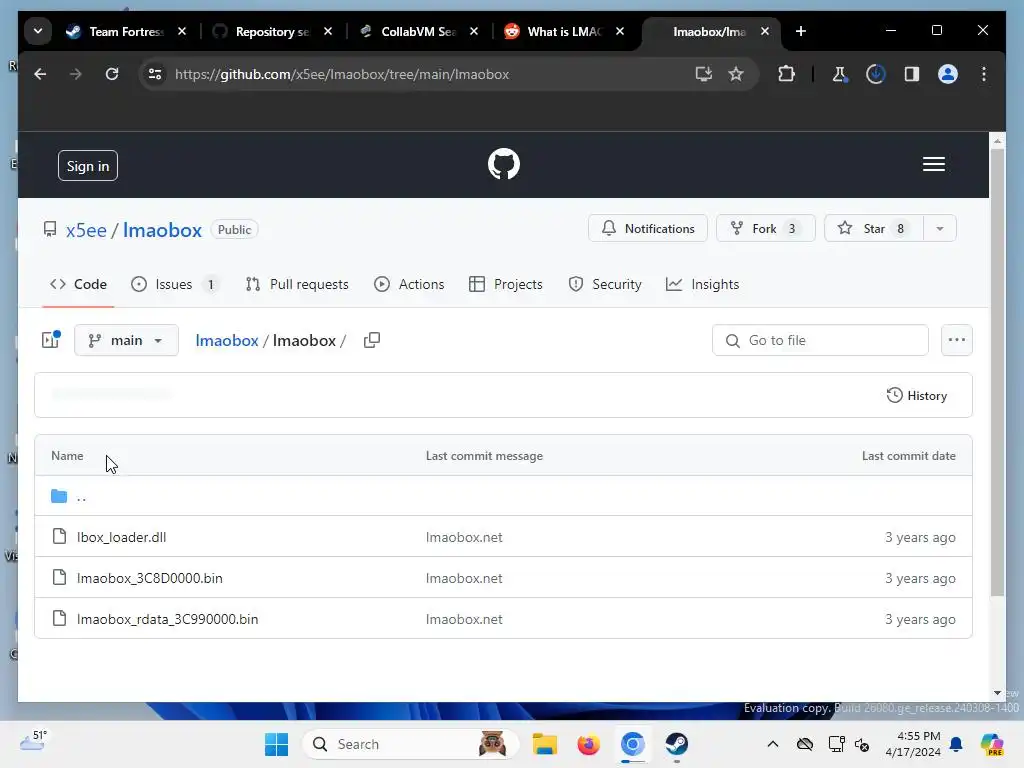Click the page vertical scrollbar
Screen dimensions: 1024x768
(997, 372)
